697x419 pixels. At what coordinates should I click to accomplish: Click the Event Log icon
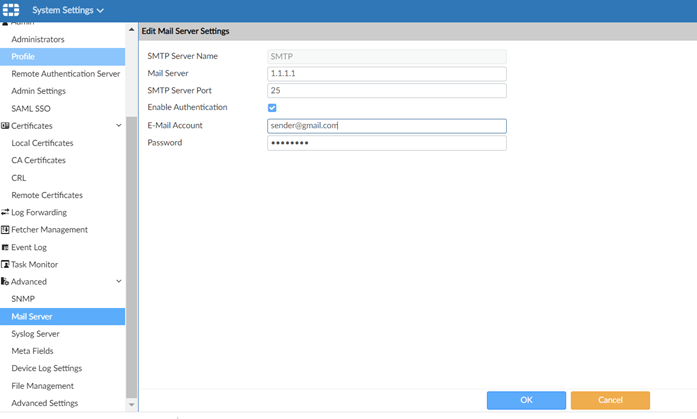click(5, 247)
